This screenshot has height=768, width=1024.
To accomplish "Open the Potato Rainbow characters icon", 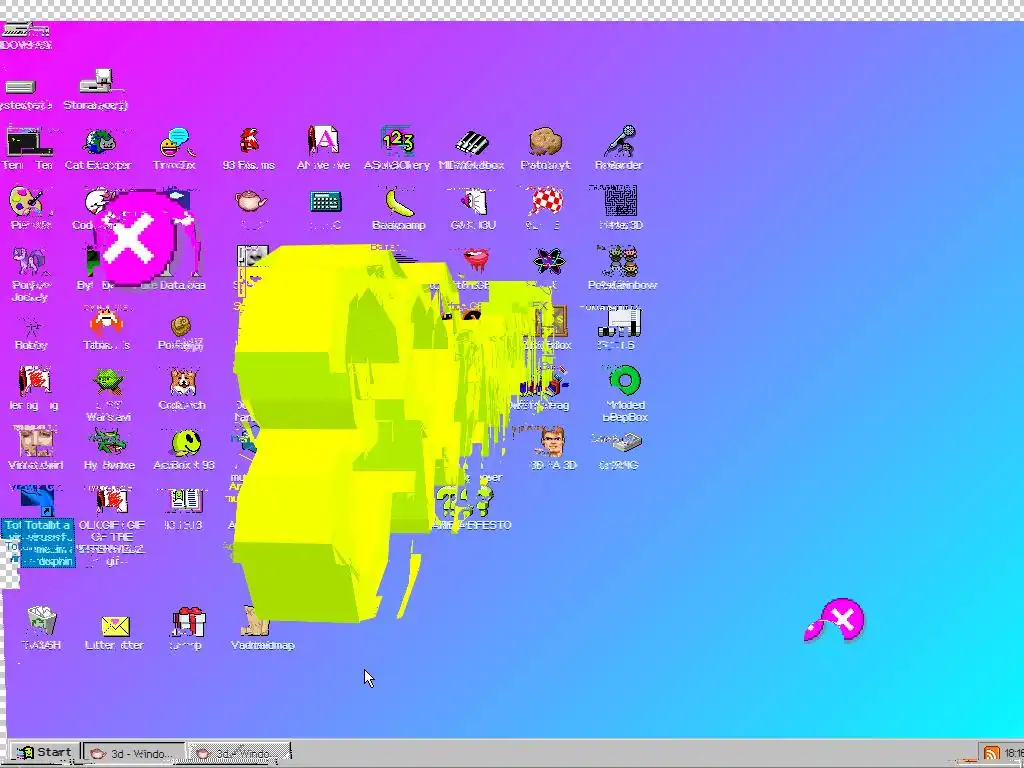I will click(x=621, y=261).
